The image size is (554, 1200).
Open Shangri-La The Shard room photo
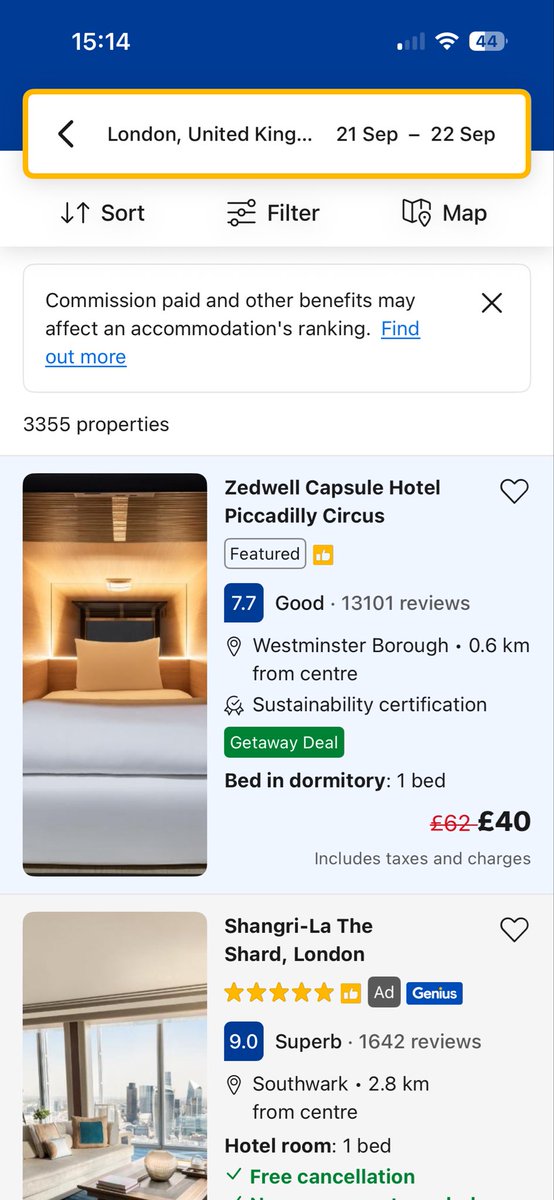[x=115, y=1056]
